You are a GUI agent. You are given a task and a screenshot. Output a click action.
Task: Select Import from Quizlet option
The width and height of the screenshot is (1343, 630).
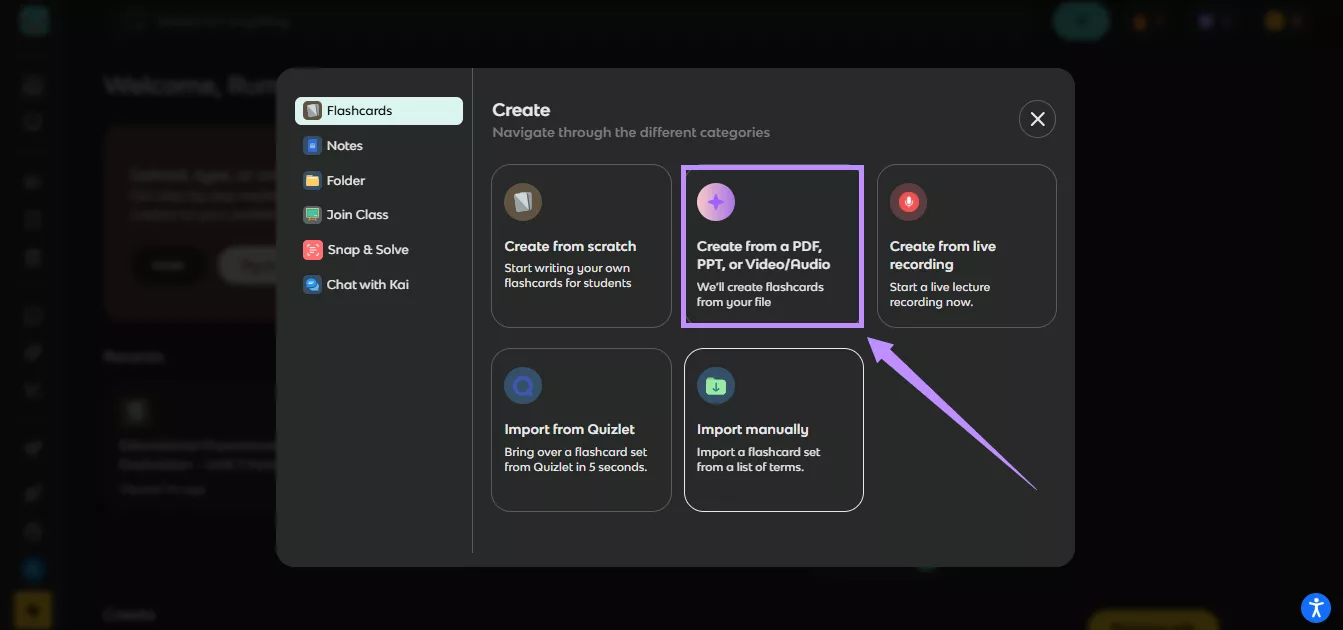[x=581, y=430]
